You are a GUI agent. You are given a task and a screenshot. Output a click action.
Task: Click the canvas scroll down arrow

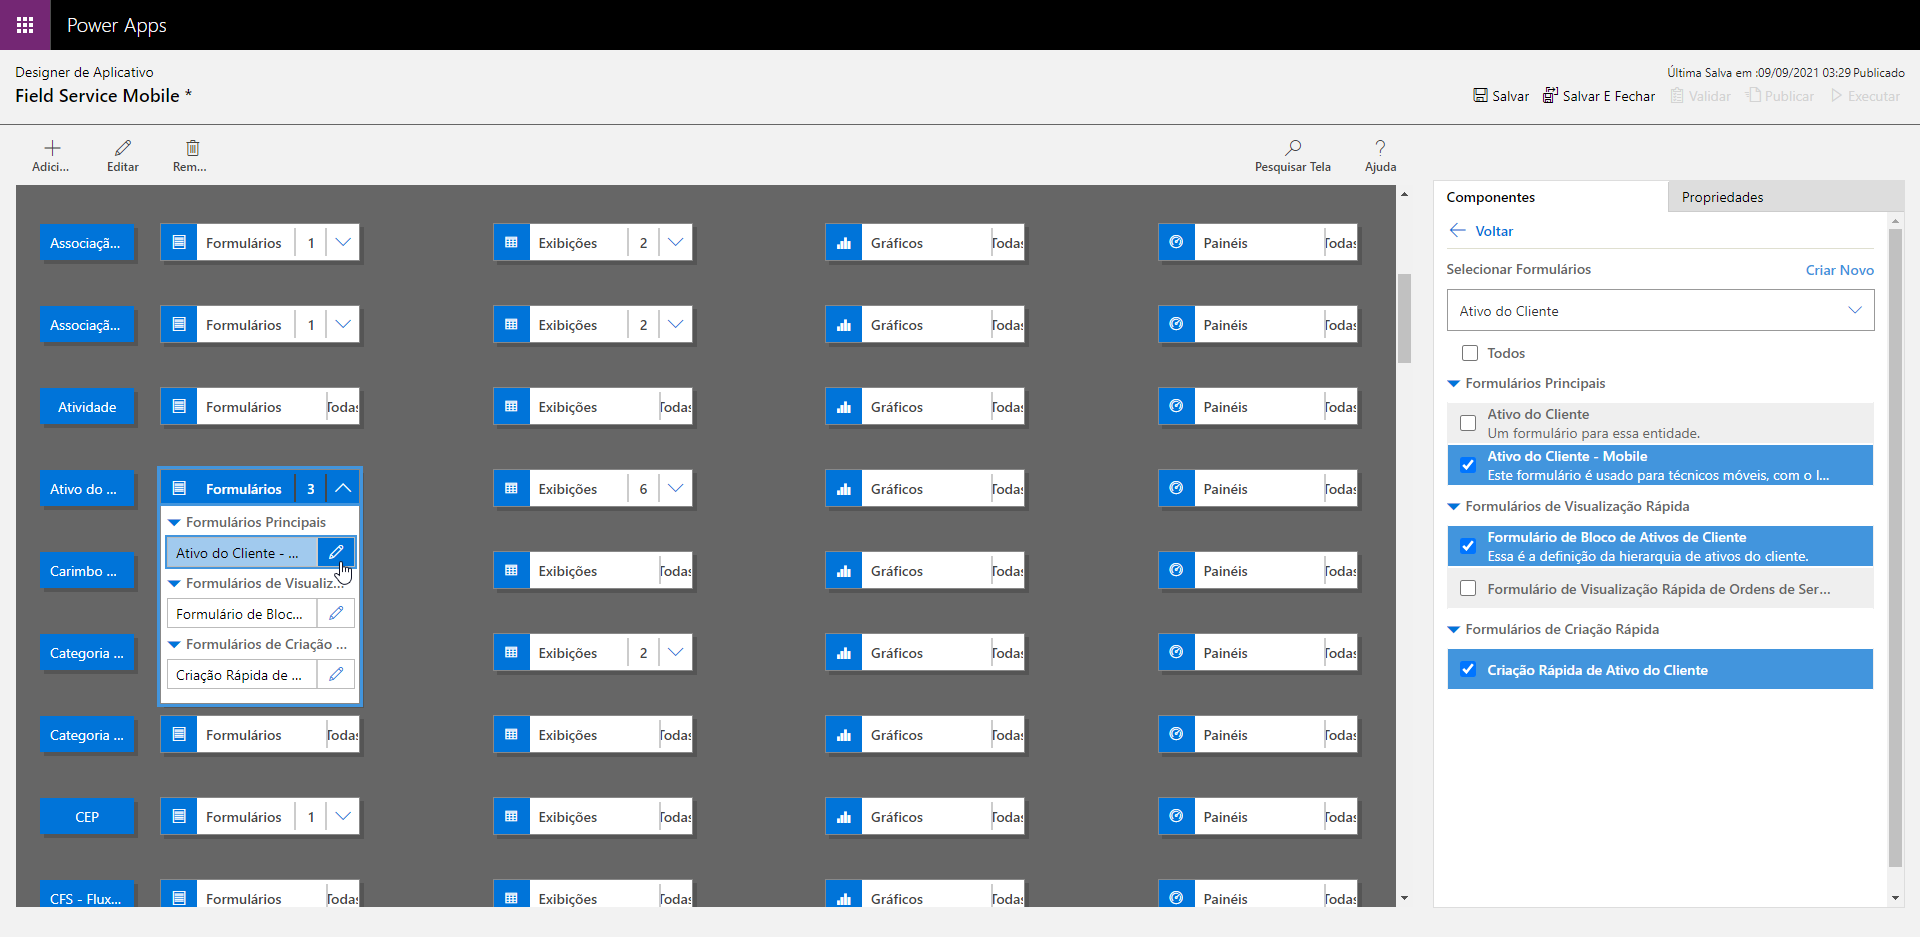pyautogui.click(x=1404, y=898)
